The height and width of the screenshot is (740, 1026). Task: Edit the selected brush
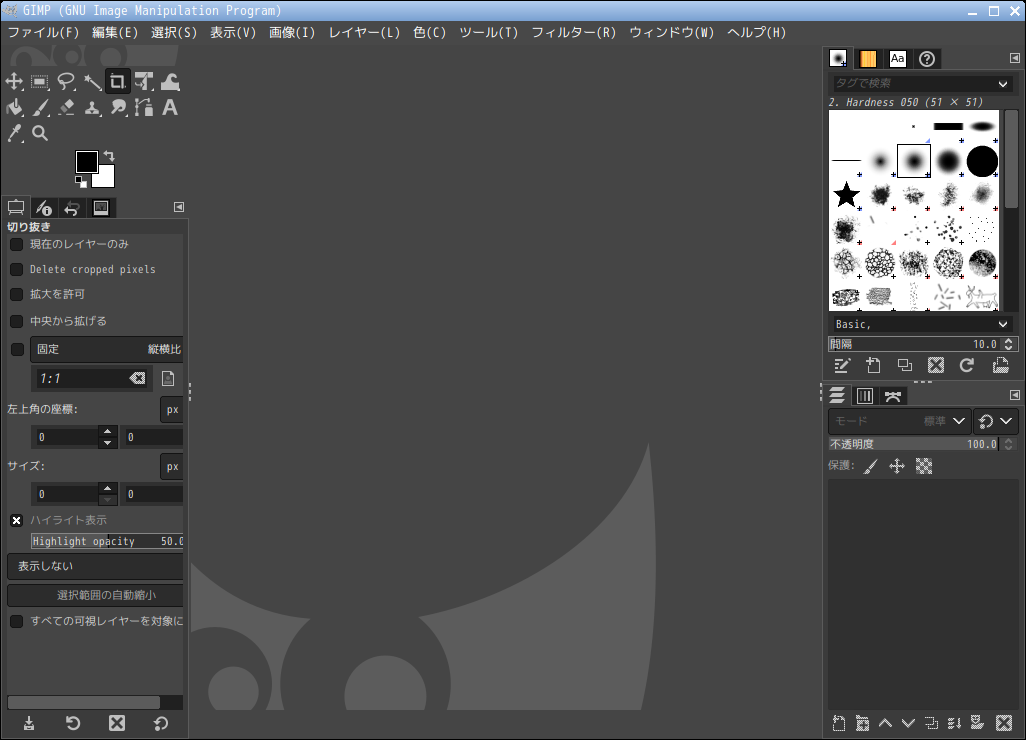click(x=841, y=366)
